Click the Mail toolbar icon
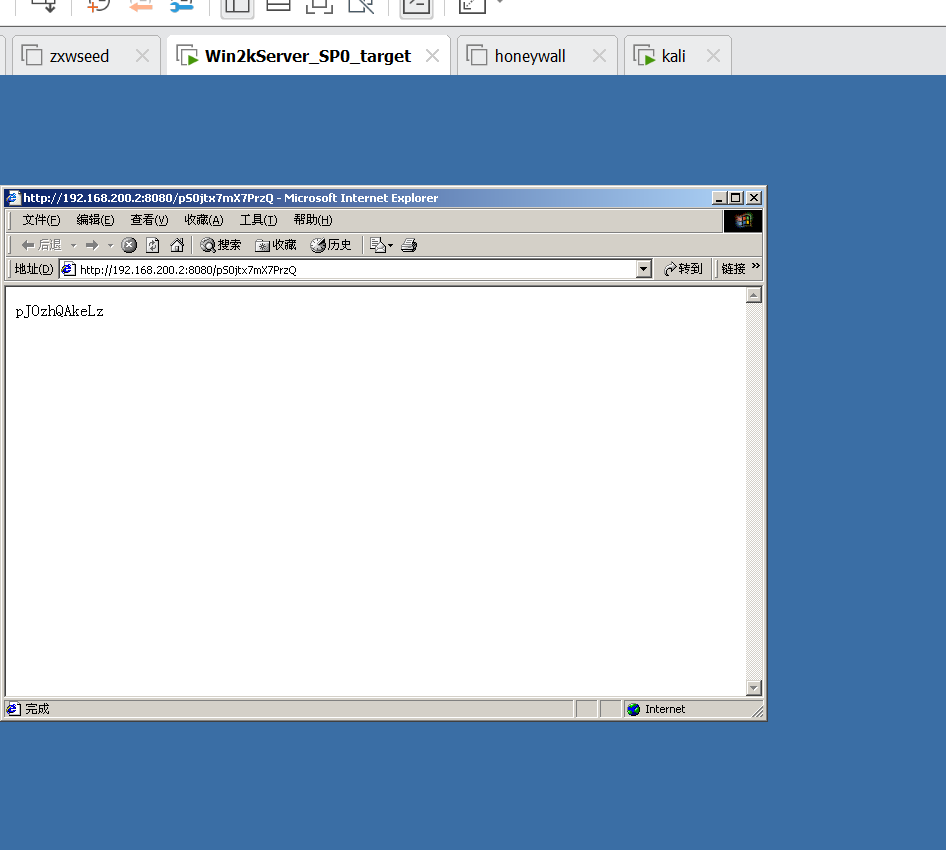946x850 pixels. (x=377, y=245)
